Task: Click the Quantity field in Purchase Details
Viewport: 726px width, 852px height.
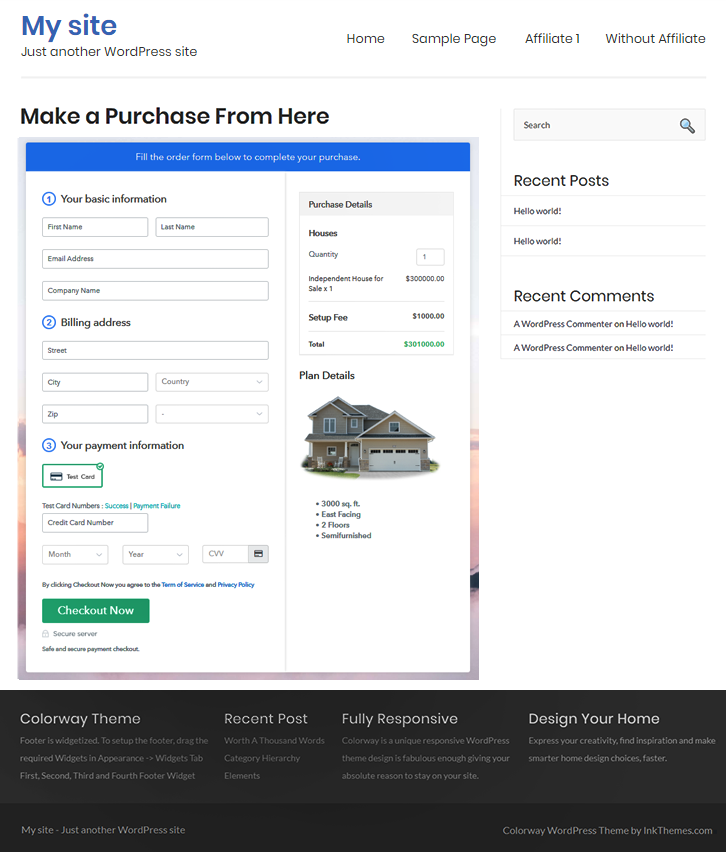Action: 430,257
